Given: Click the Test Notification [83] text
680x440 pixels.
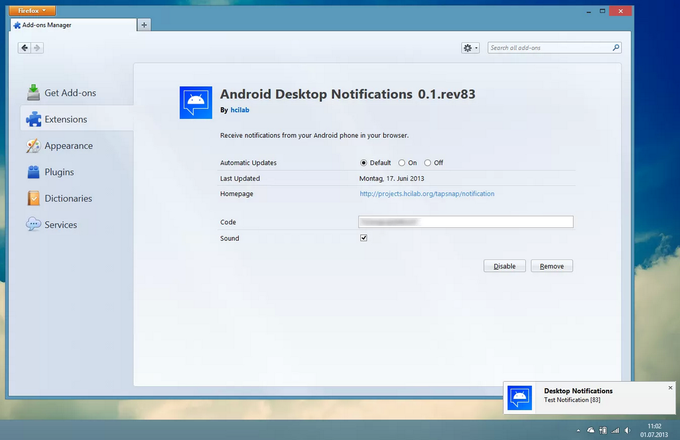Looking at the screenshot, I should pyautogui.click(x=572, y=400).
